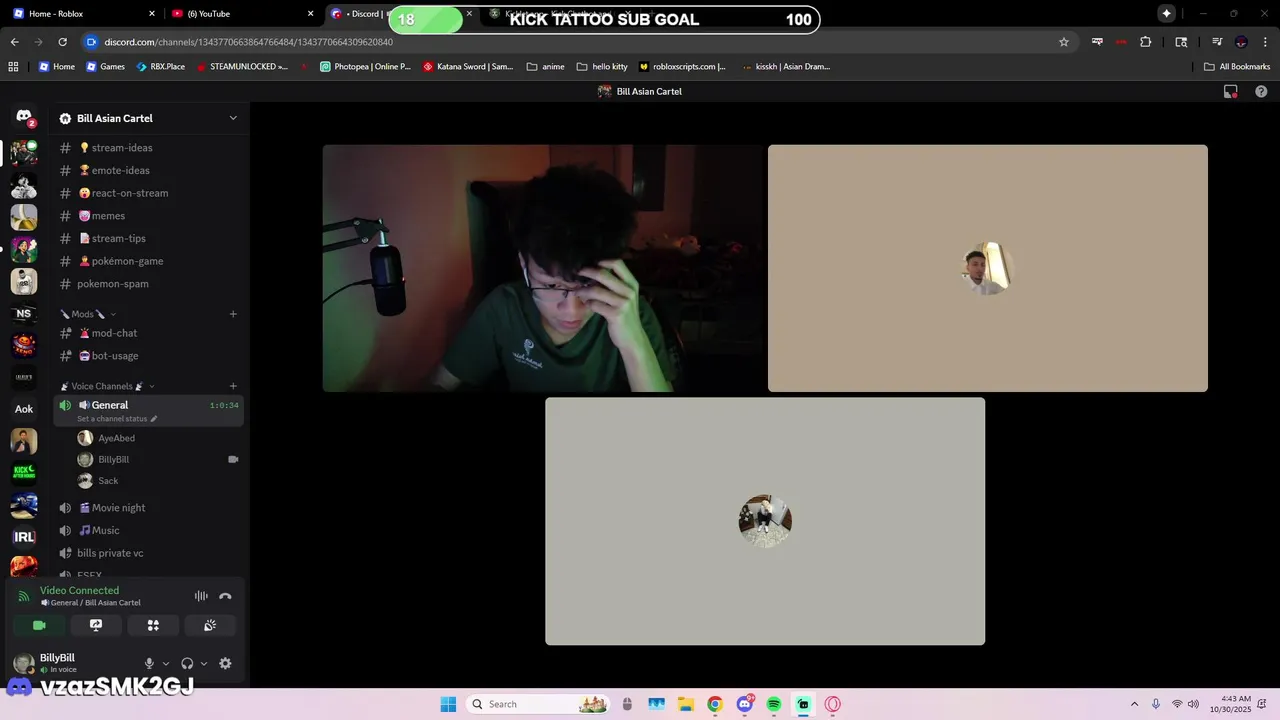The width and height of the screenshot is (1280, 720).
Task: Open the stream-tips channel
Action: [x=149, y=238]
